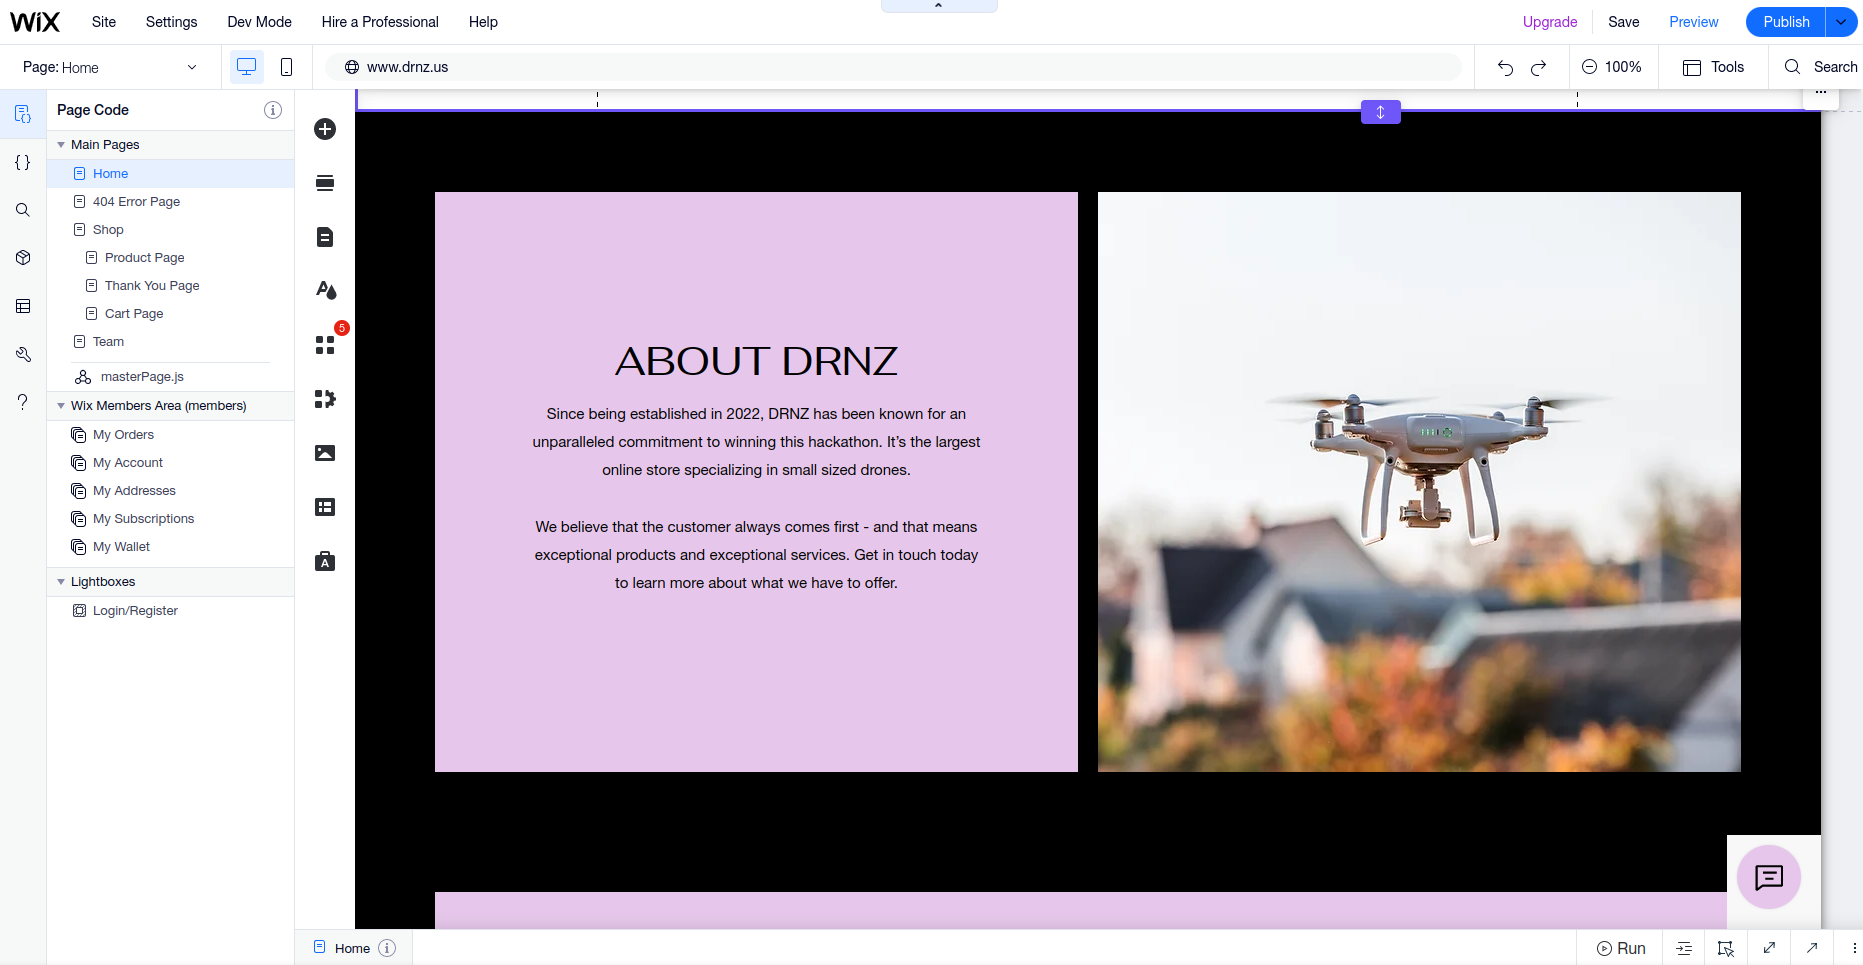Image resolution: width=1863 pixels, height=965 pixels.
Task: Open the three-dot menu above the canvas
Action: point(1821,93)
